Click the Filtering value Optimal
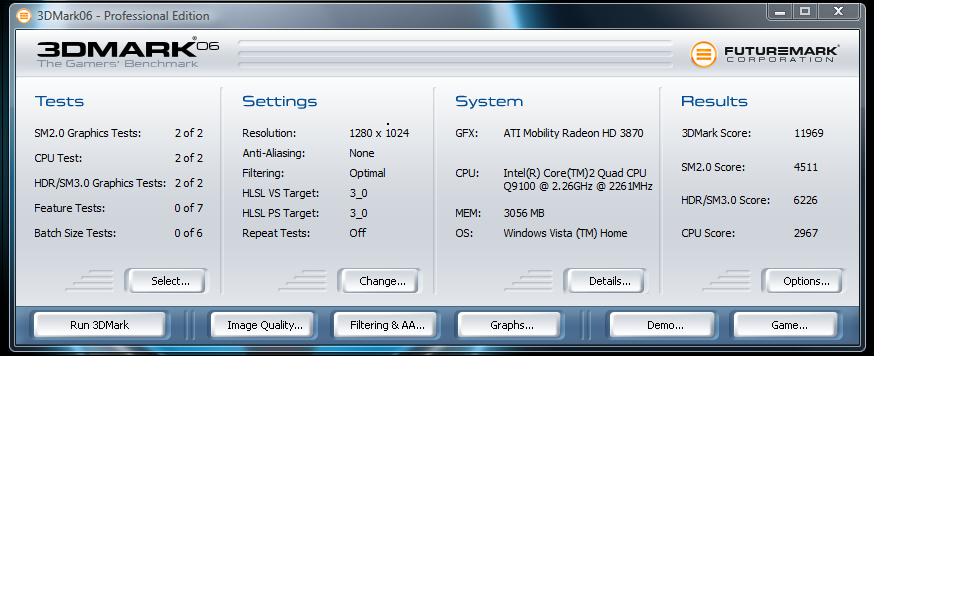 click(367, 173)
